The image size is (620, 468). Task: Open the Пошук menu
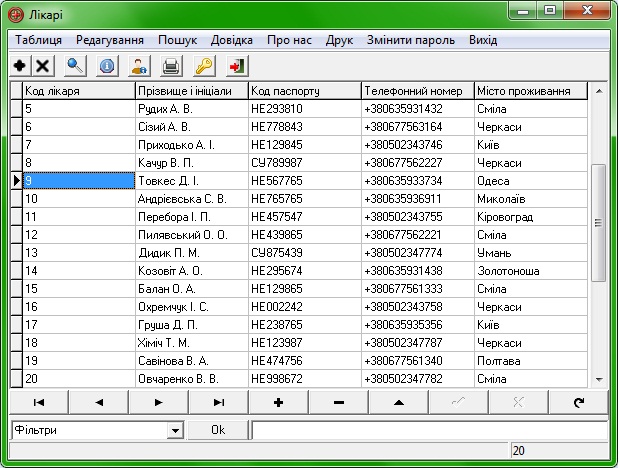(178, 40)
